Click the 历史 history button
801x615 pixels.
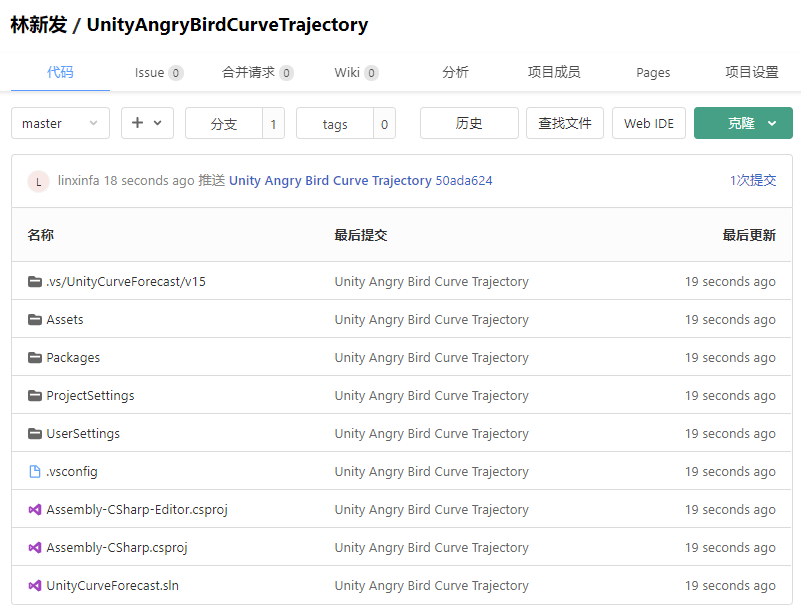[469, 123]
